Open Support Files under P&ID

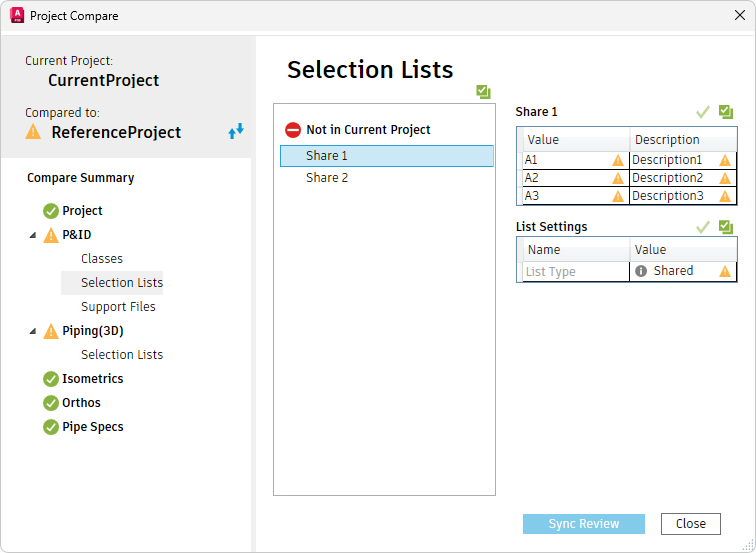(118, 307)
